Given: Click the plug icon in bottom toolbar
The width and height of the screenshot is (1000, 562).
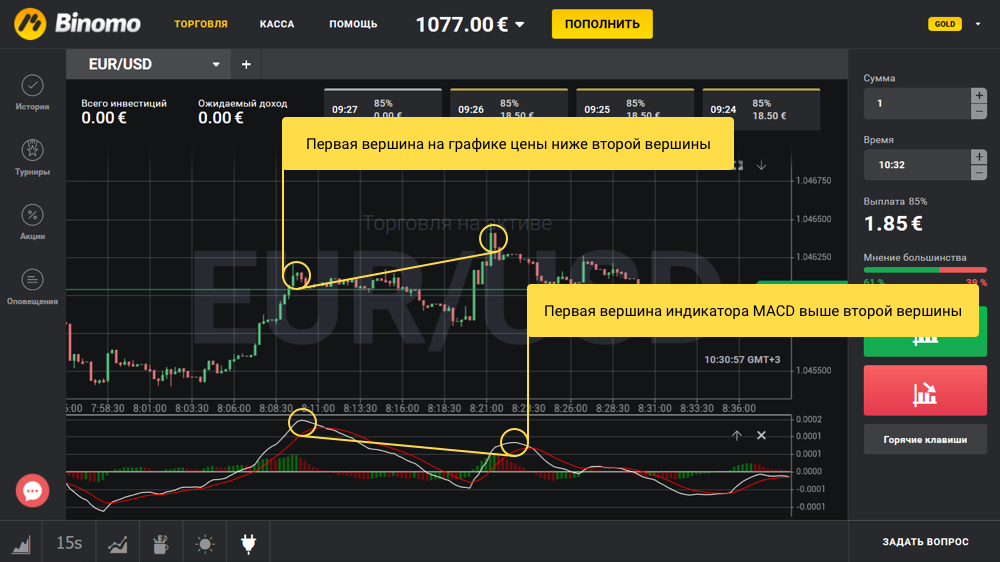Looking at the screenshot, I should (x=248, y=543).
